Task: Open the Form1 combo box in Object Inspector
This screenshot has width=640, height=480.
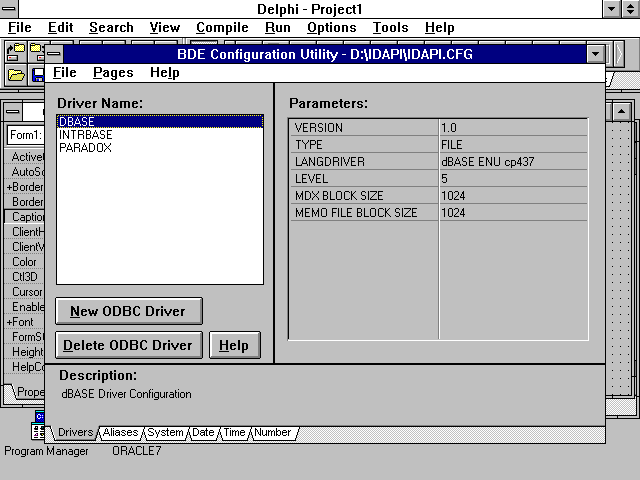Action: click(24, 135)
